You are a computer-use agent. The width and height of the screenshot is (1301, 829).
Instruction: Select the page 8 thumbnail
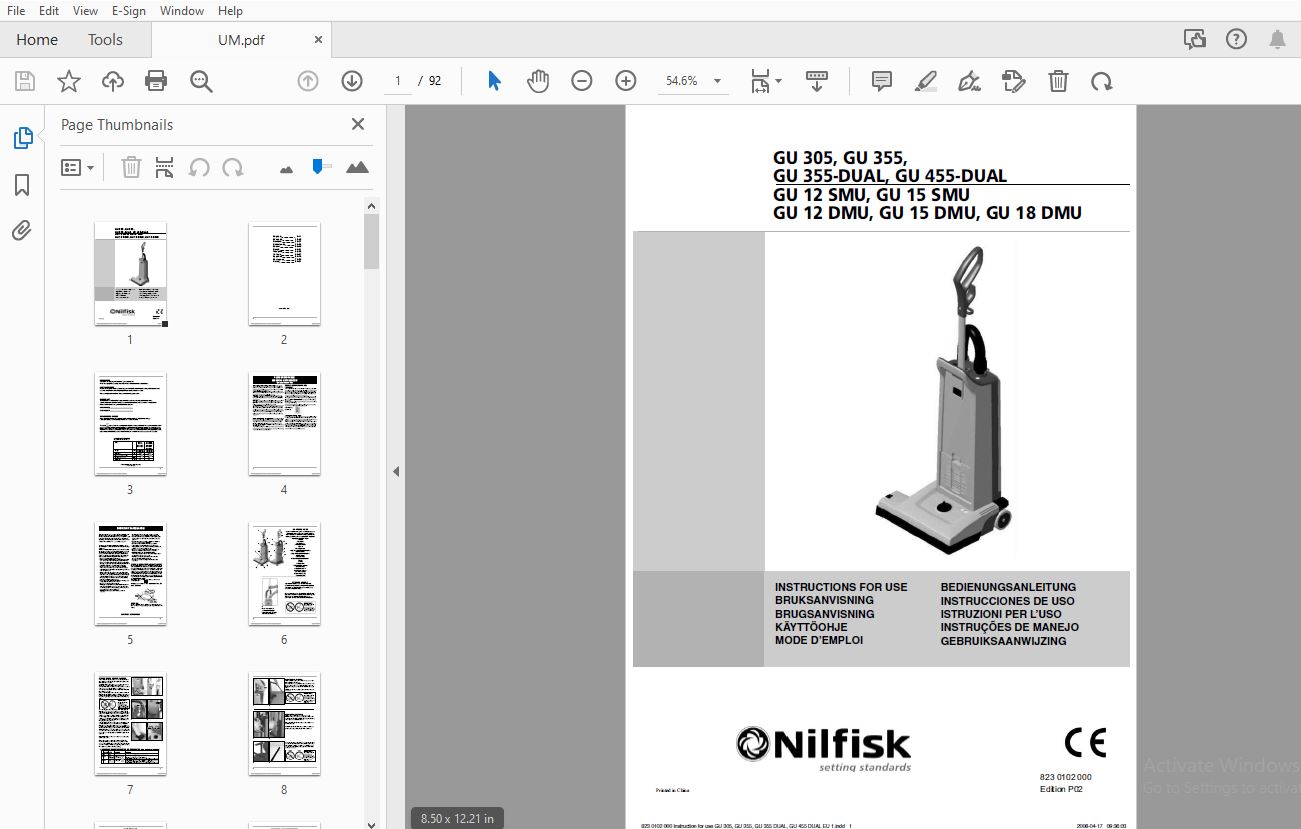click(284, 724)
